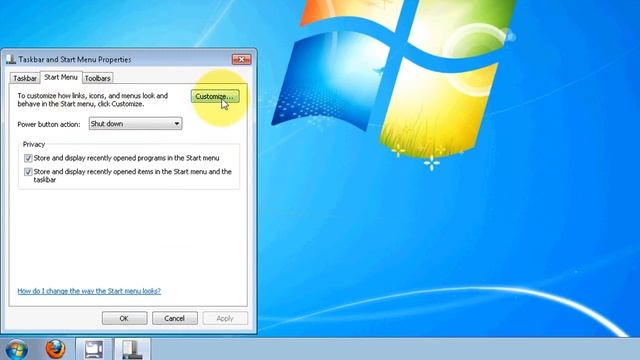The image size is (640, 360).
Task: Open the Windows Start orb
Action: pos(17,350)
